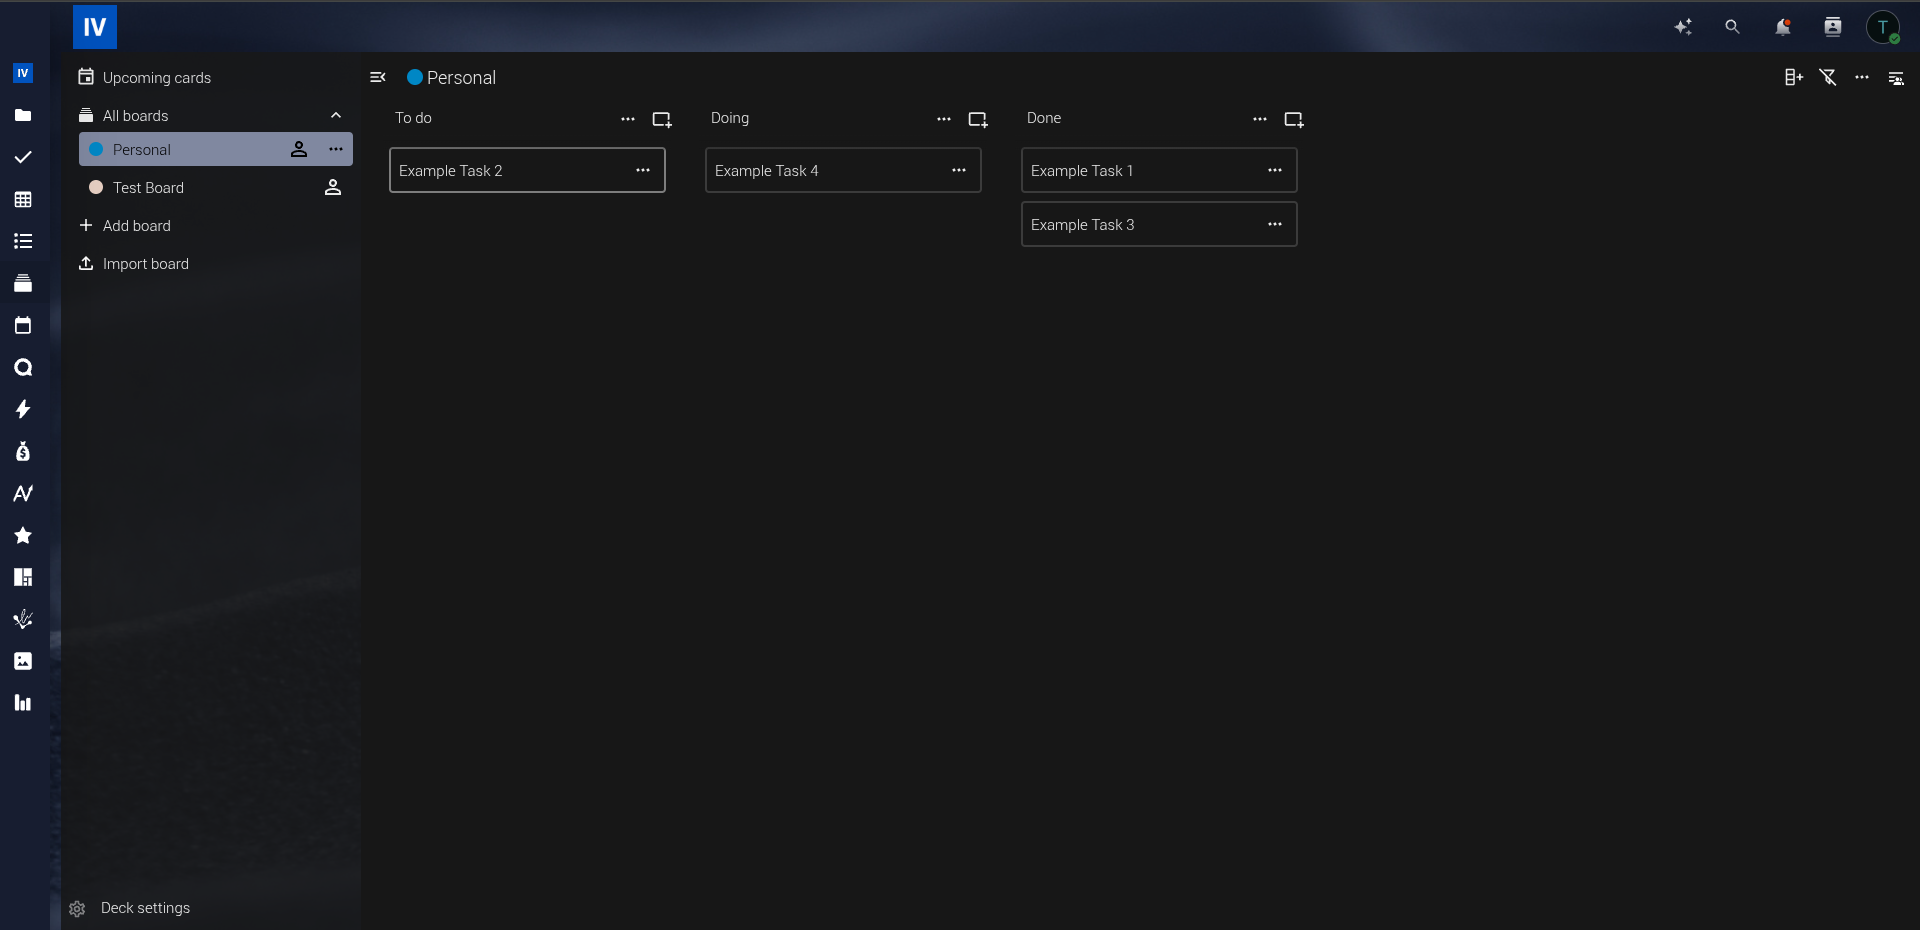Click the unified search magnifier icon

[x=1732, y=27]
